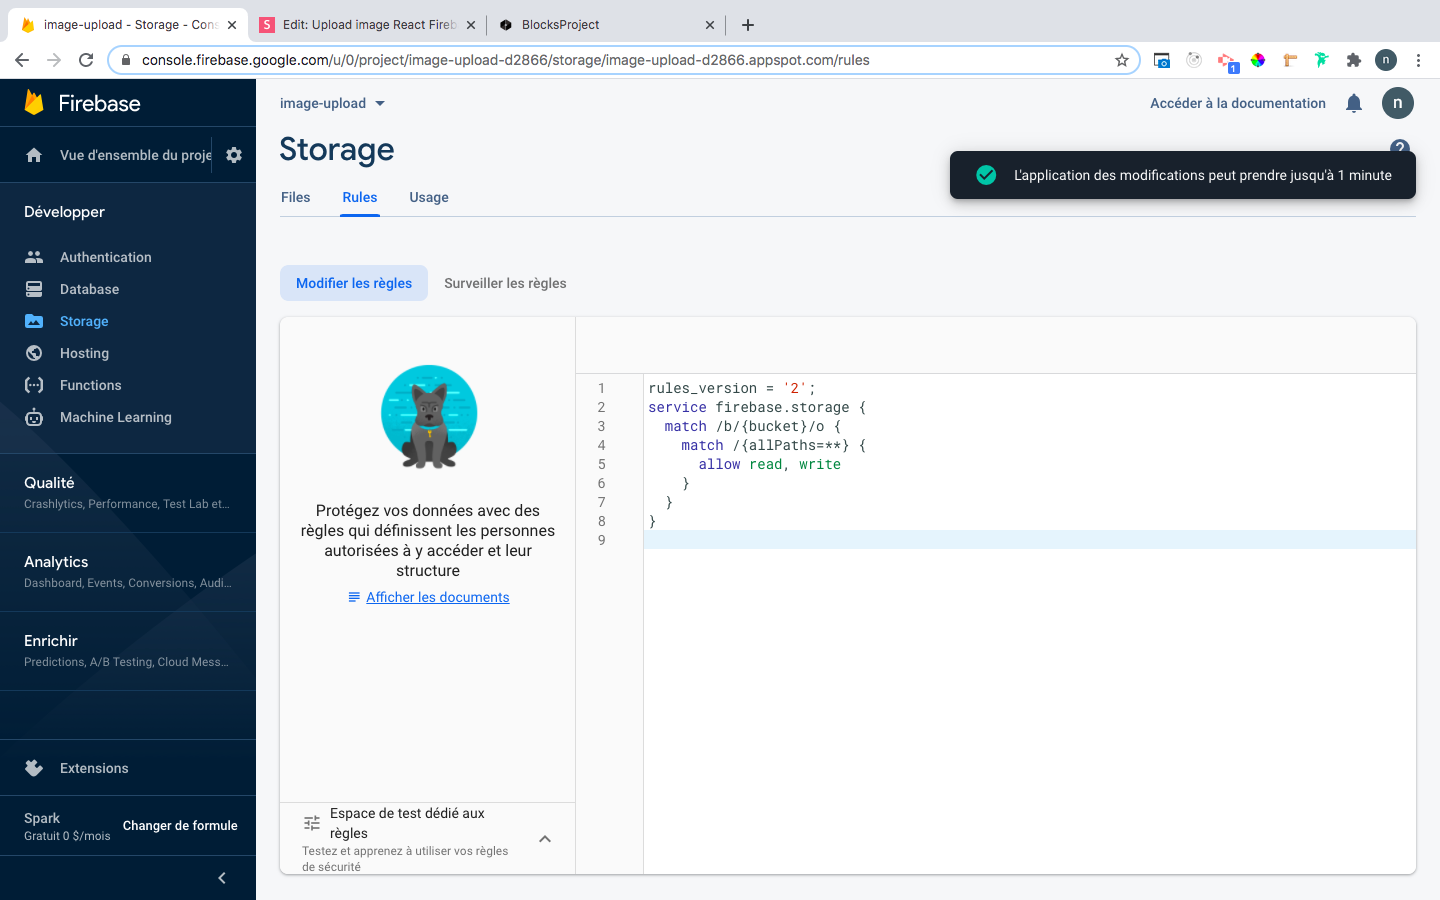Click line 9 in rules editor

coord(1030,540)
